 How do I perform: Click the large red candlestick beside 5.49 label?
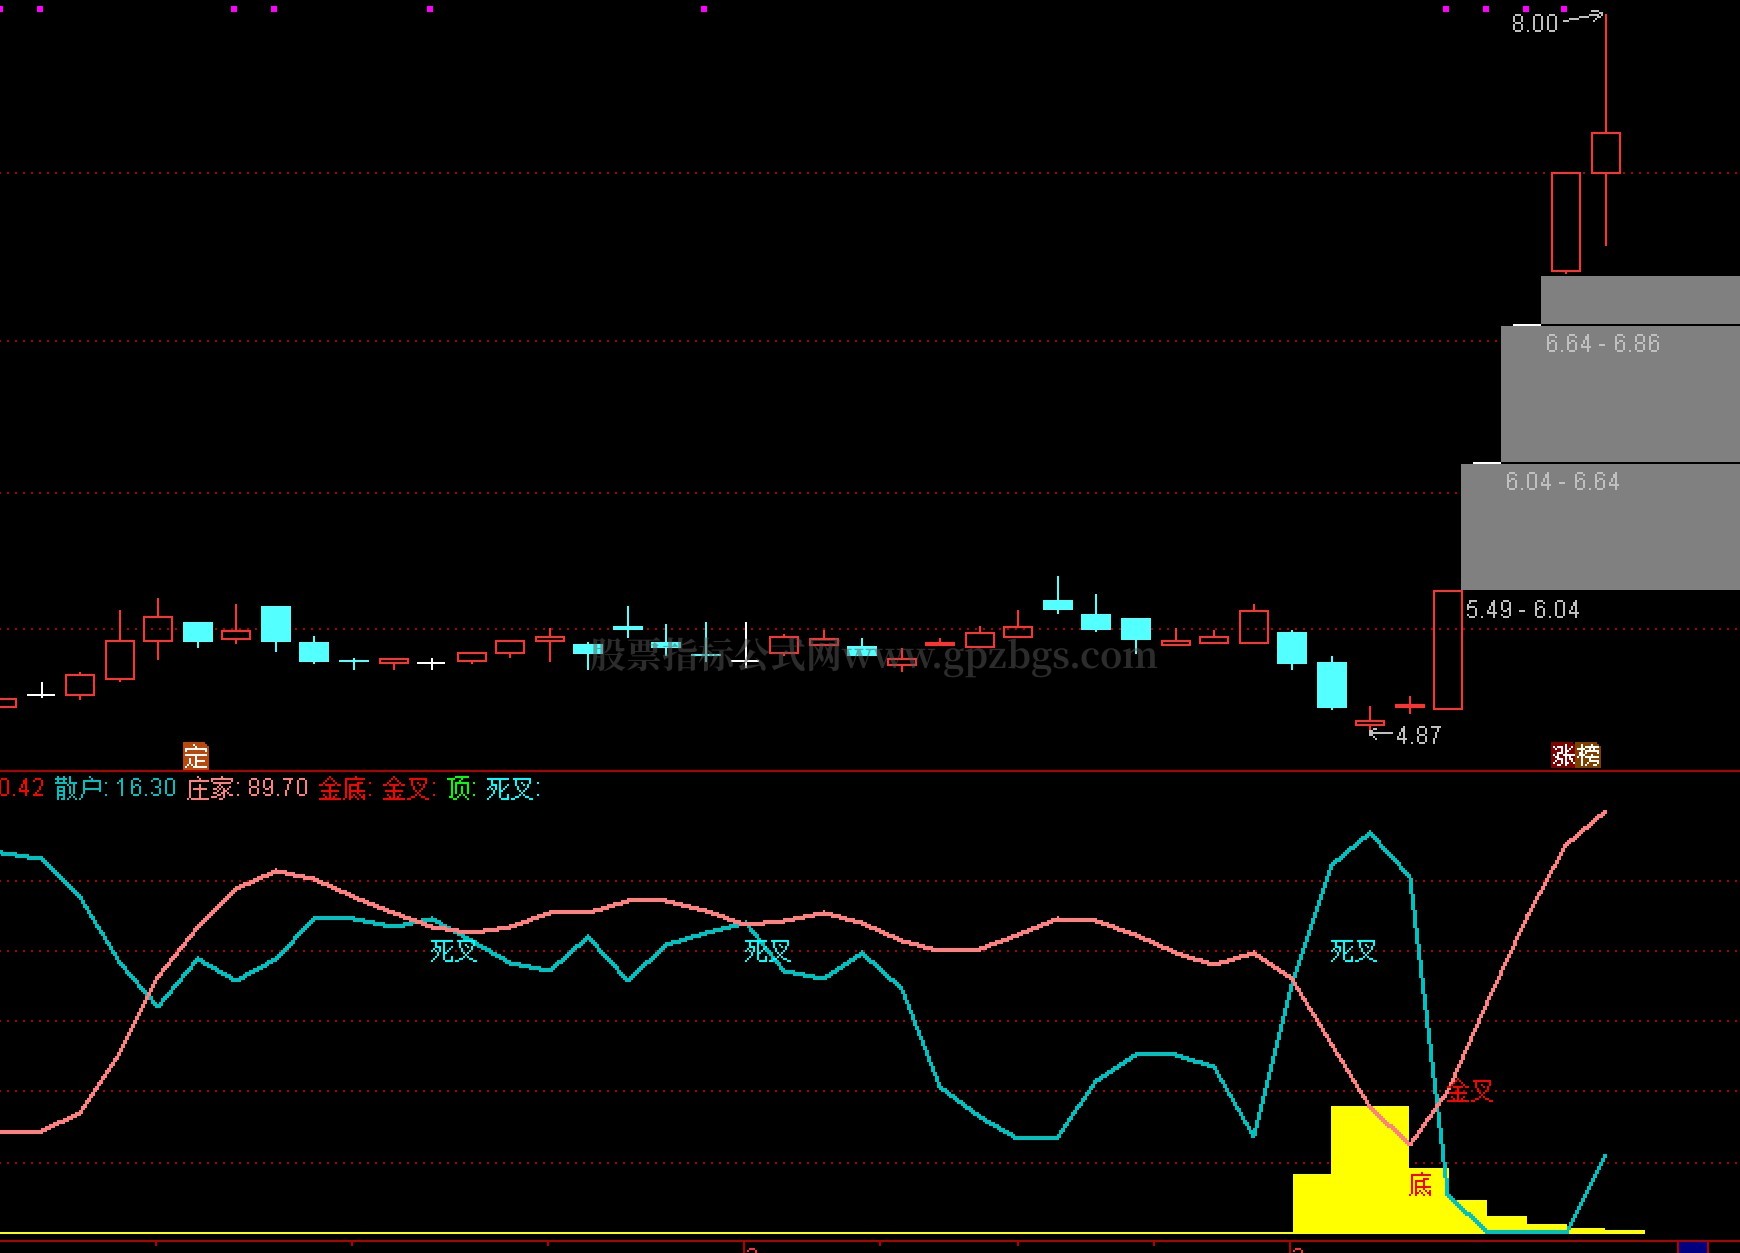(1447, 650)
